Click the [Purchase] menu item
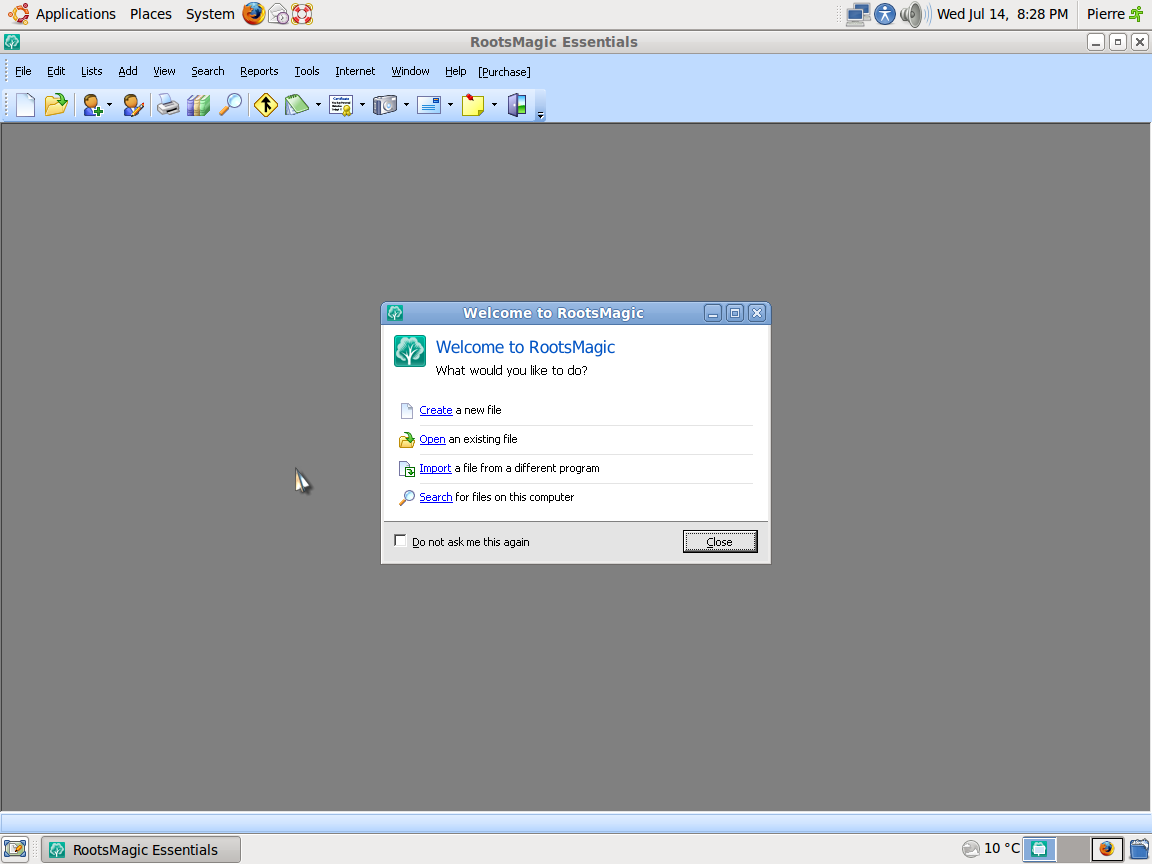Image resolution: width=1152 pixels, height=864 pixels. pos(504,72)
